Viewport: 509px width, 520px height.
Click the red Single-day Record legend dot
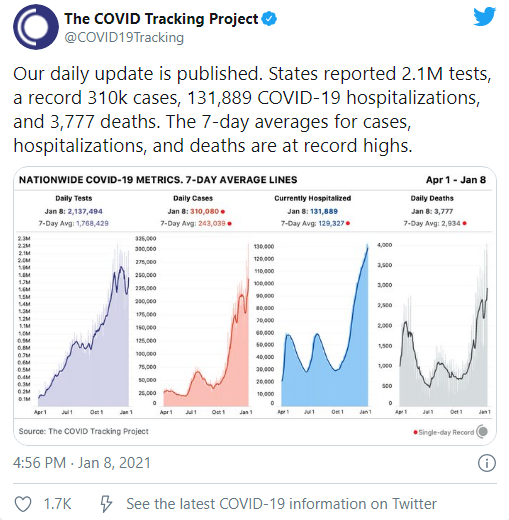tap(415, 432)
